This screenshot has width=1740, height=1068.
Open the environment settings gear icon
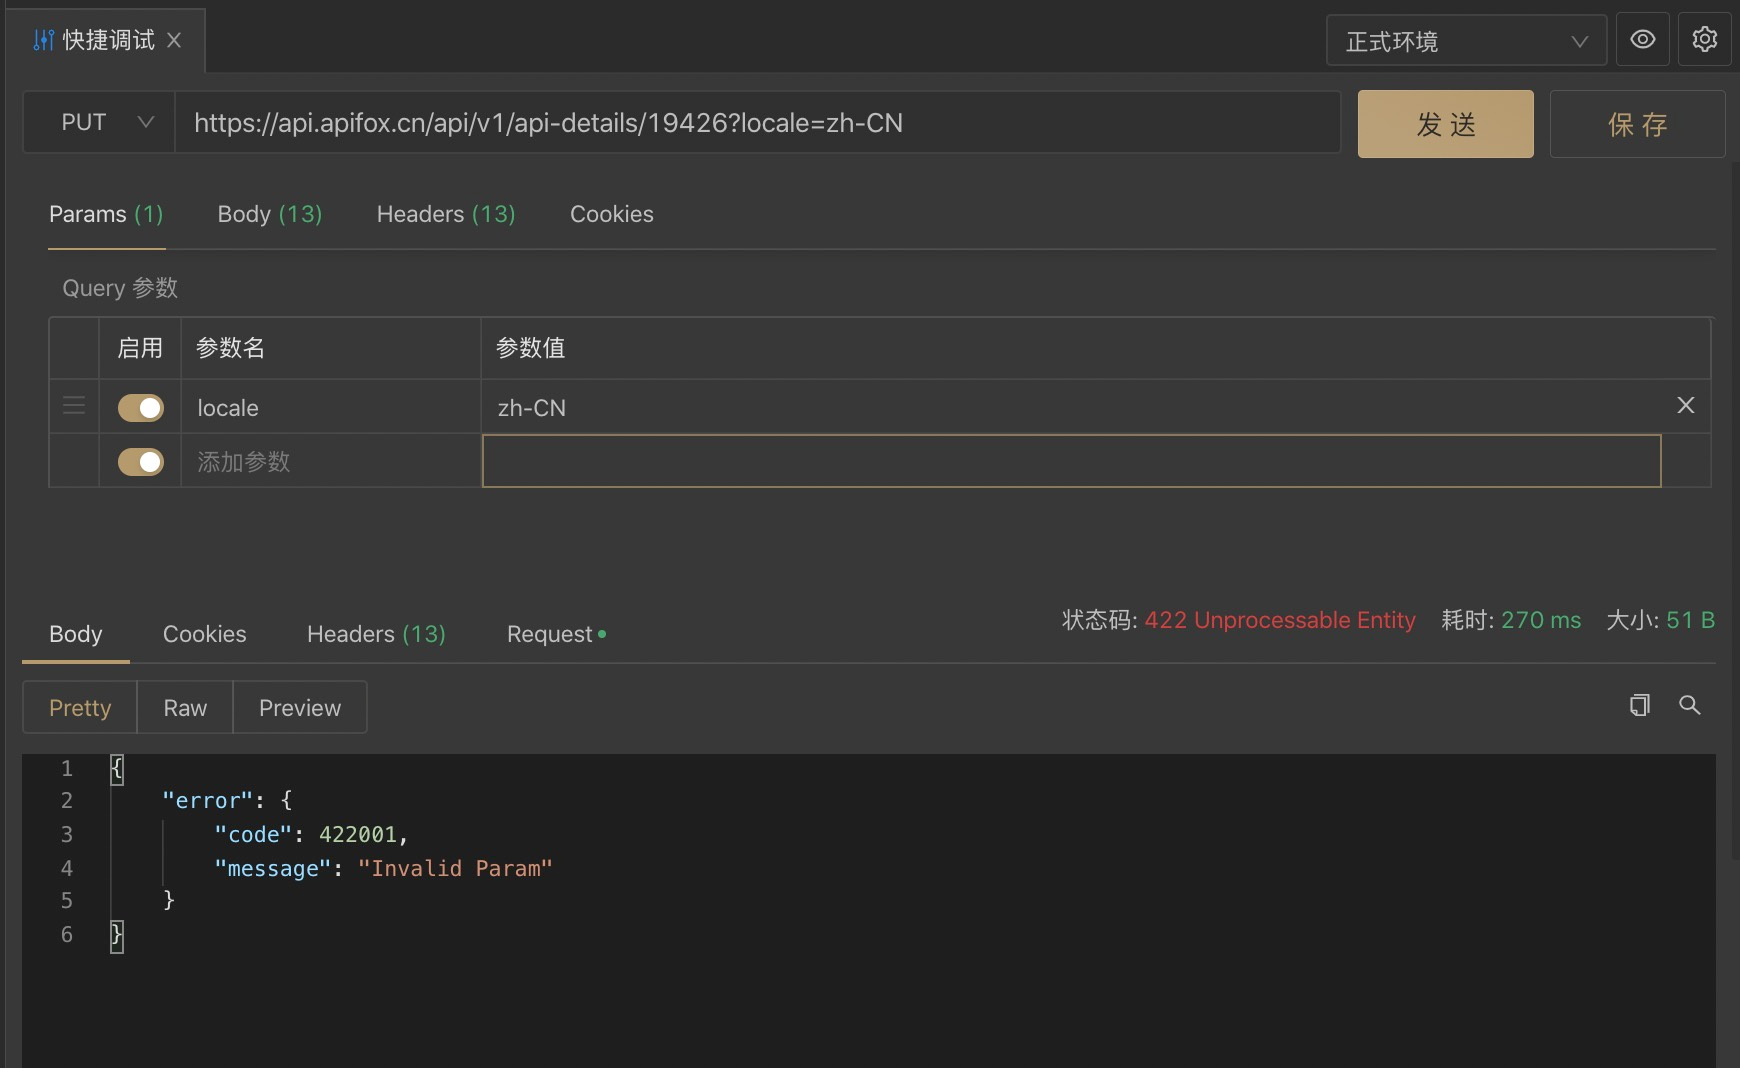1704,40
